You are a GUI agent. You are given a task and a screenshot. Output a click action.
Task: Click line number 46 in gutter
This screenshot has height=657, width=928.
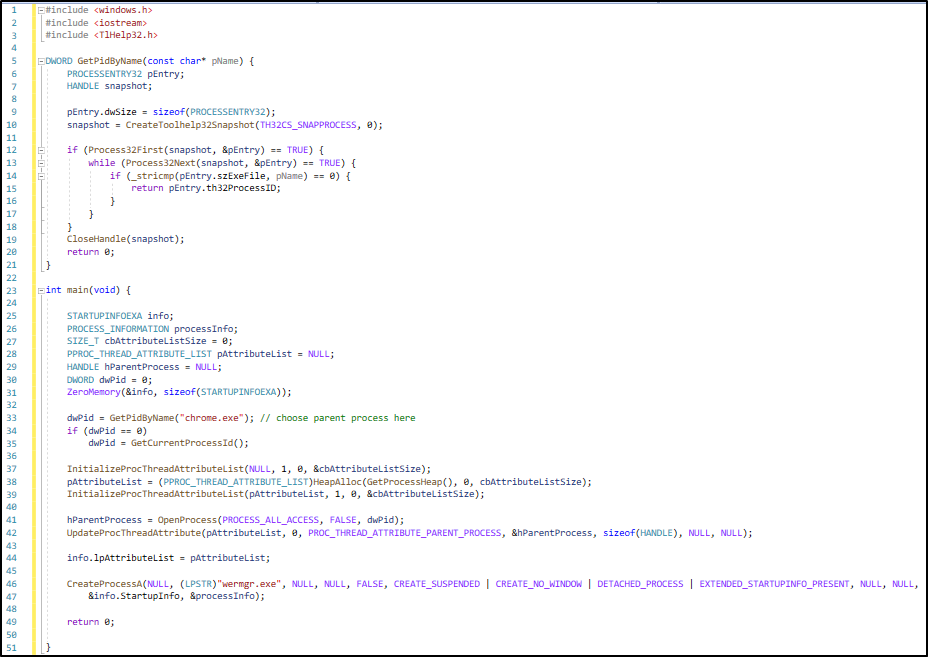(12, 584)
